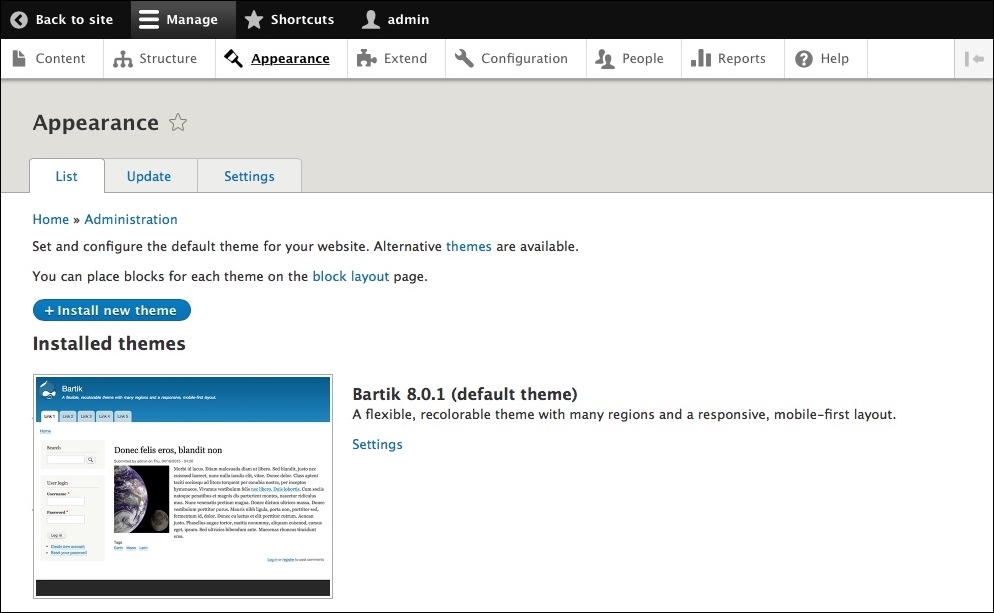Click the Installed themes heading
This screenshot has width=994, height=613.
click(109, 344)
